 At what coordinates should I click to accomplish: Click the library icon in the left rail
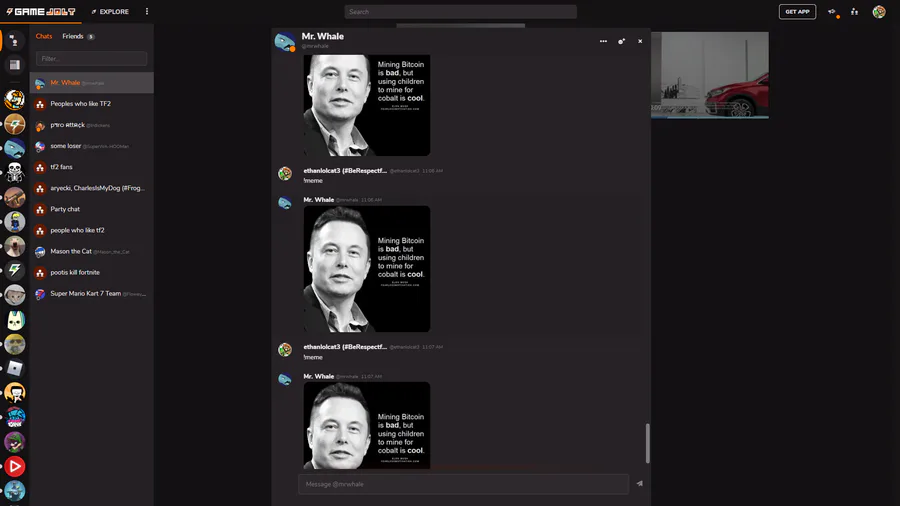tap(14, 65)
